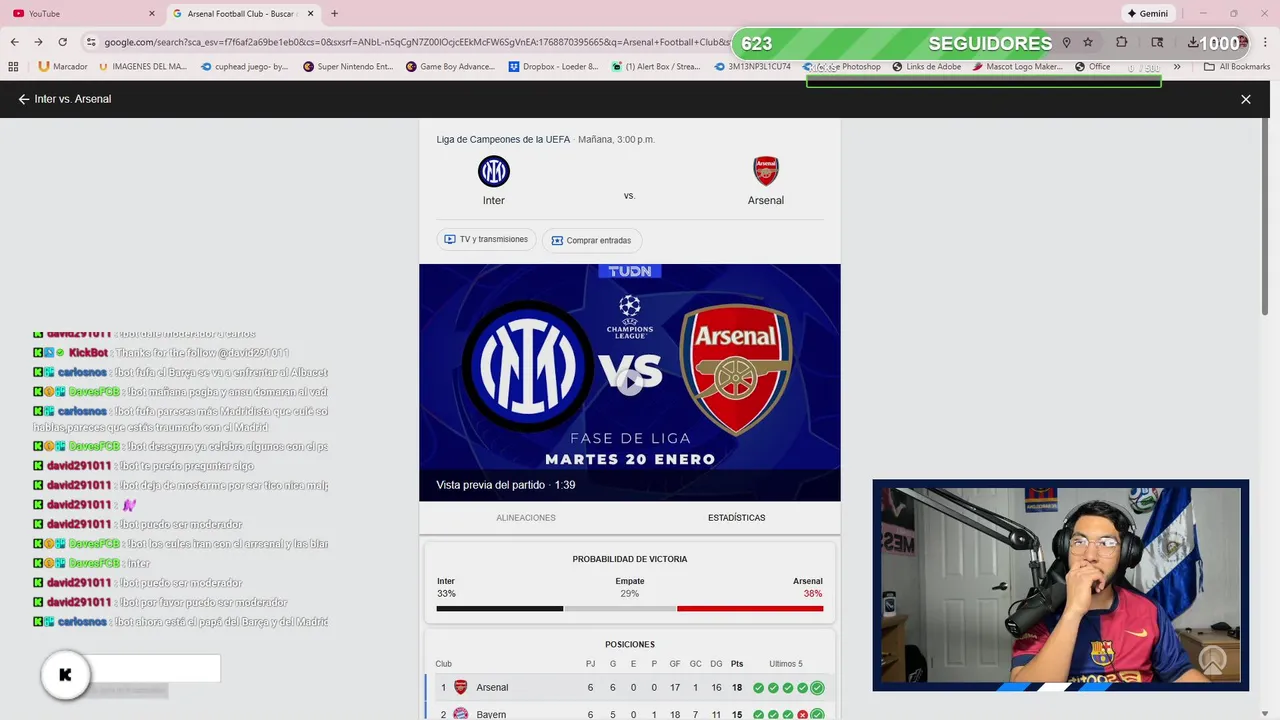The width and height of the screenshot is (1280, 720).
Task: Open a new browser tab
Action: pyautogui.click(x=334, y=14)
